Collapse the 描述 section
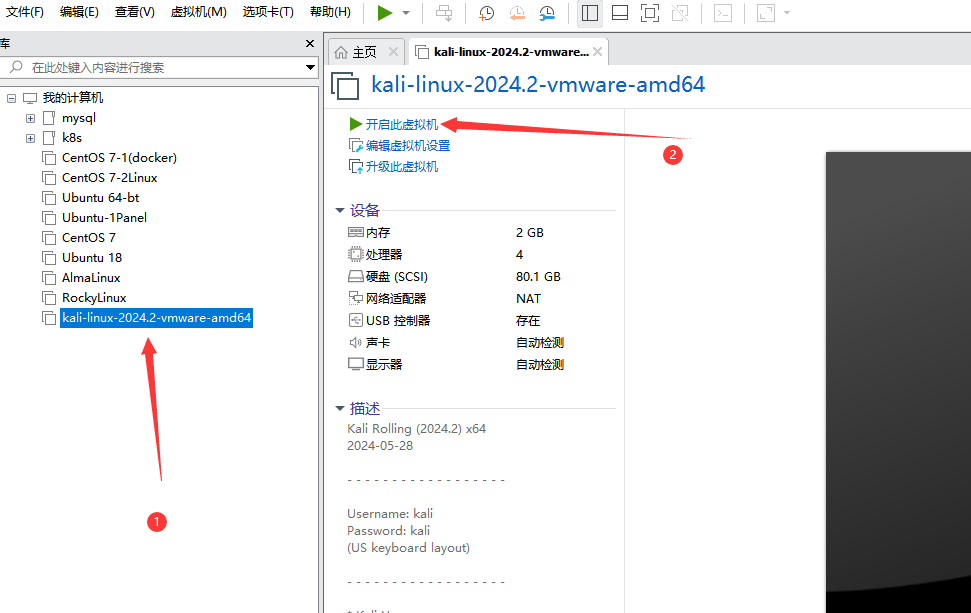The image size is (971, 613). tap(339, 409)
